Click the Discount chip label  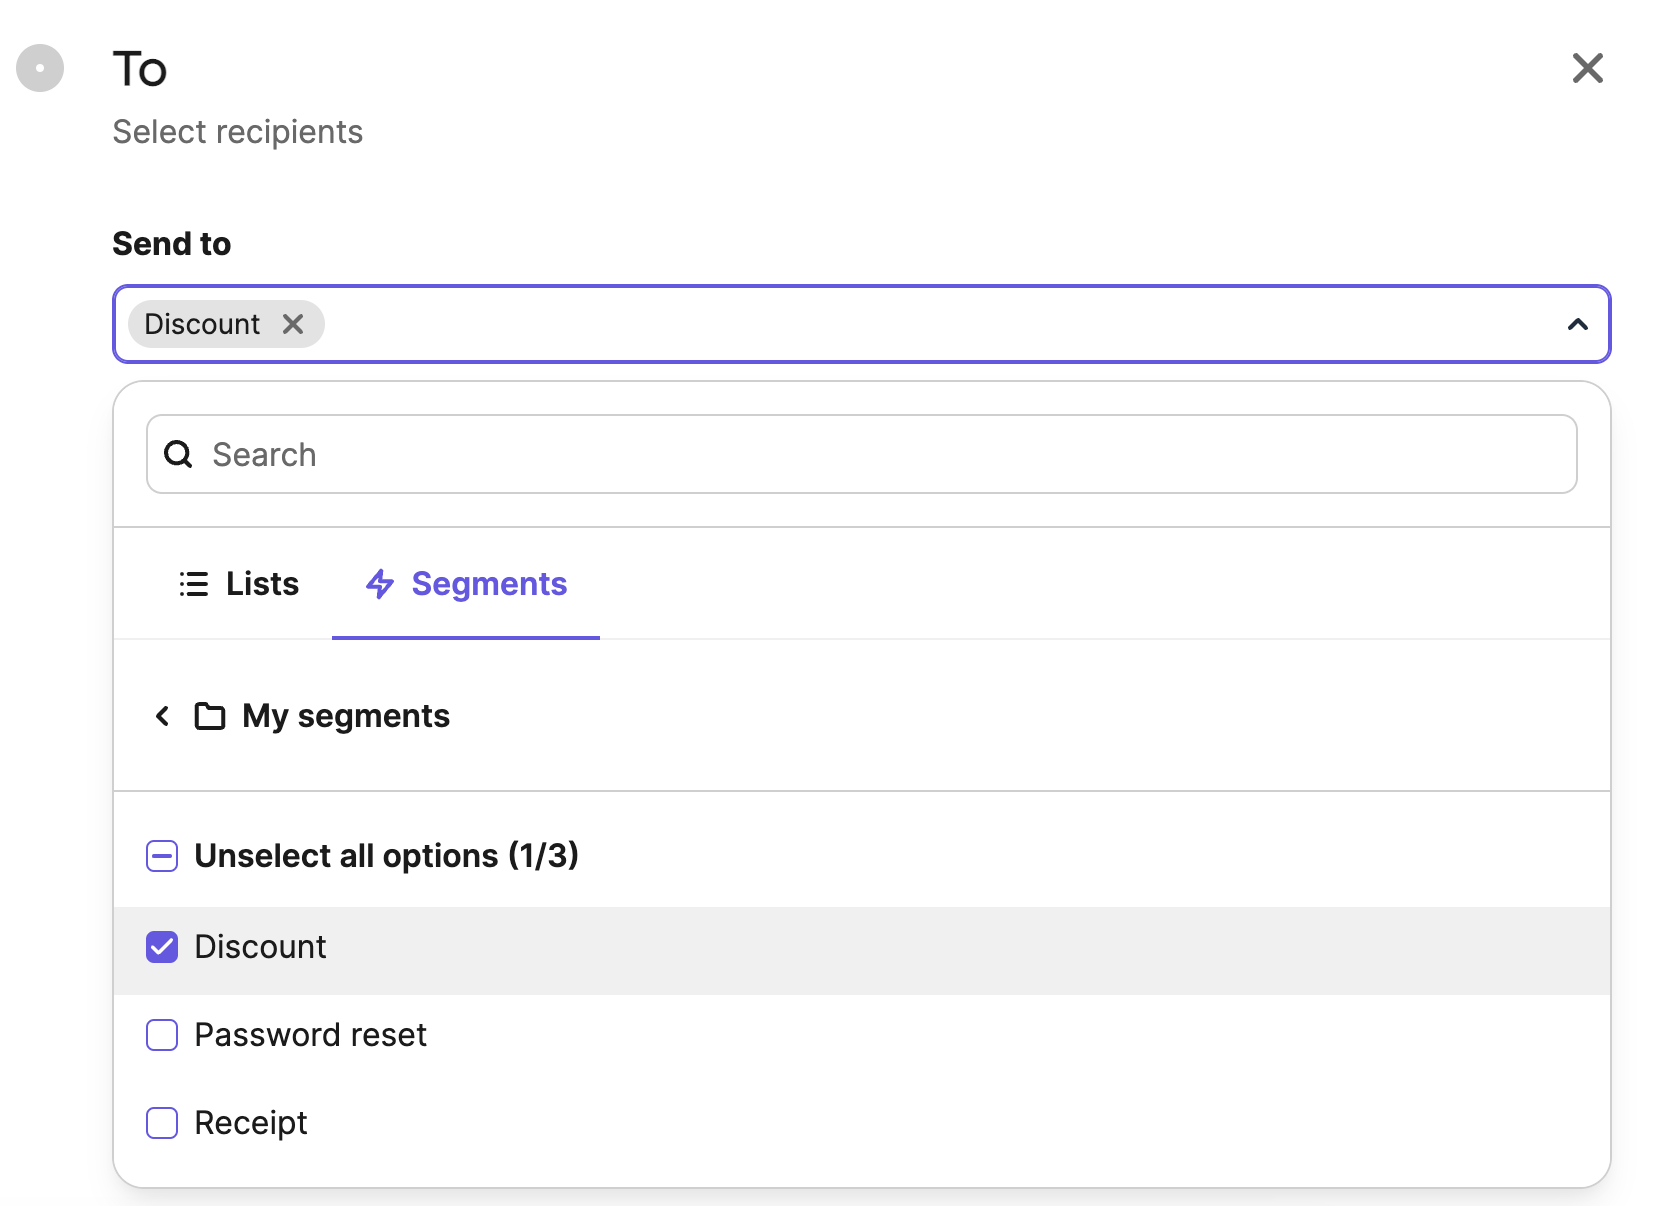[202, 324]
